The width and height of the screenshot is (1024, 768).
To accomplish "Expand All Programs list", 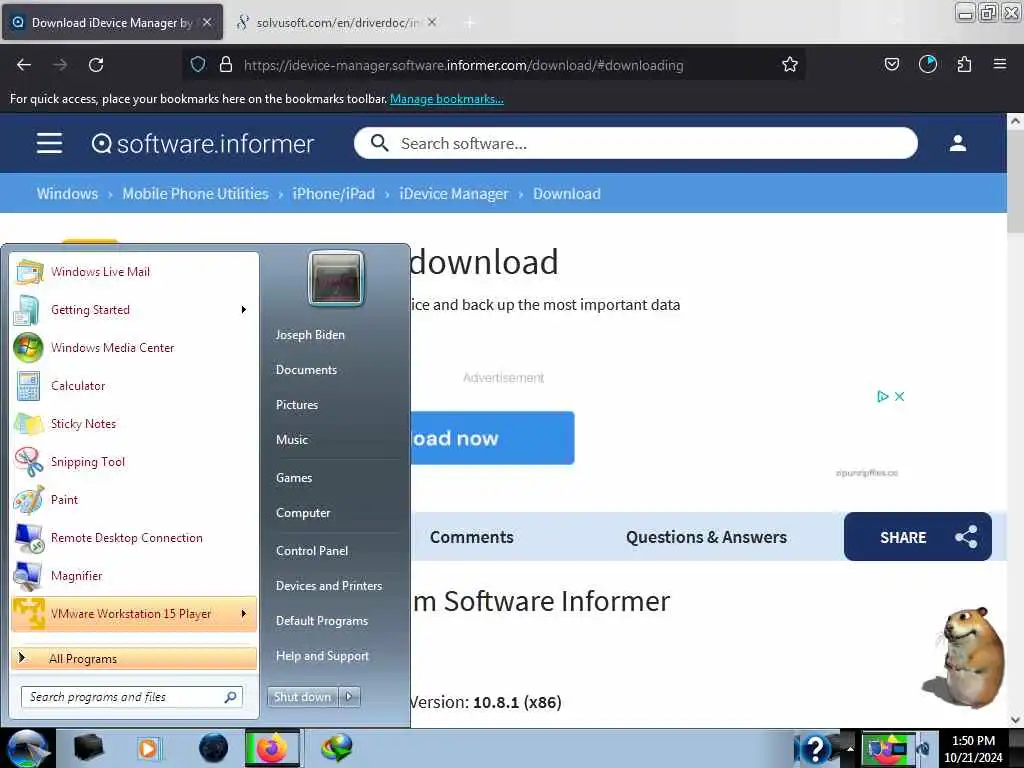I will coord(135,658).
